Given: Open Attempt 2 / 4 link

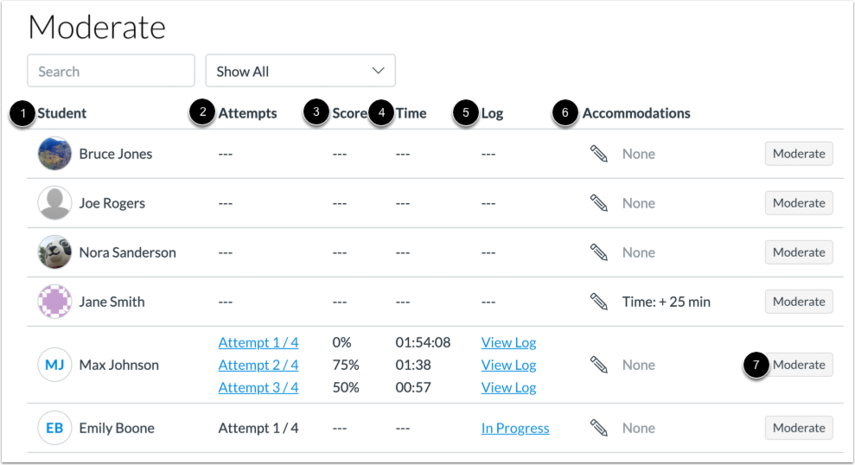Looking at the screenshot, I should point(258,365).
